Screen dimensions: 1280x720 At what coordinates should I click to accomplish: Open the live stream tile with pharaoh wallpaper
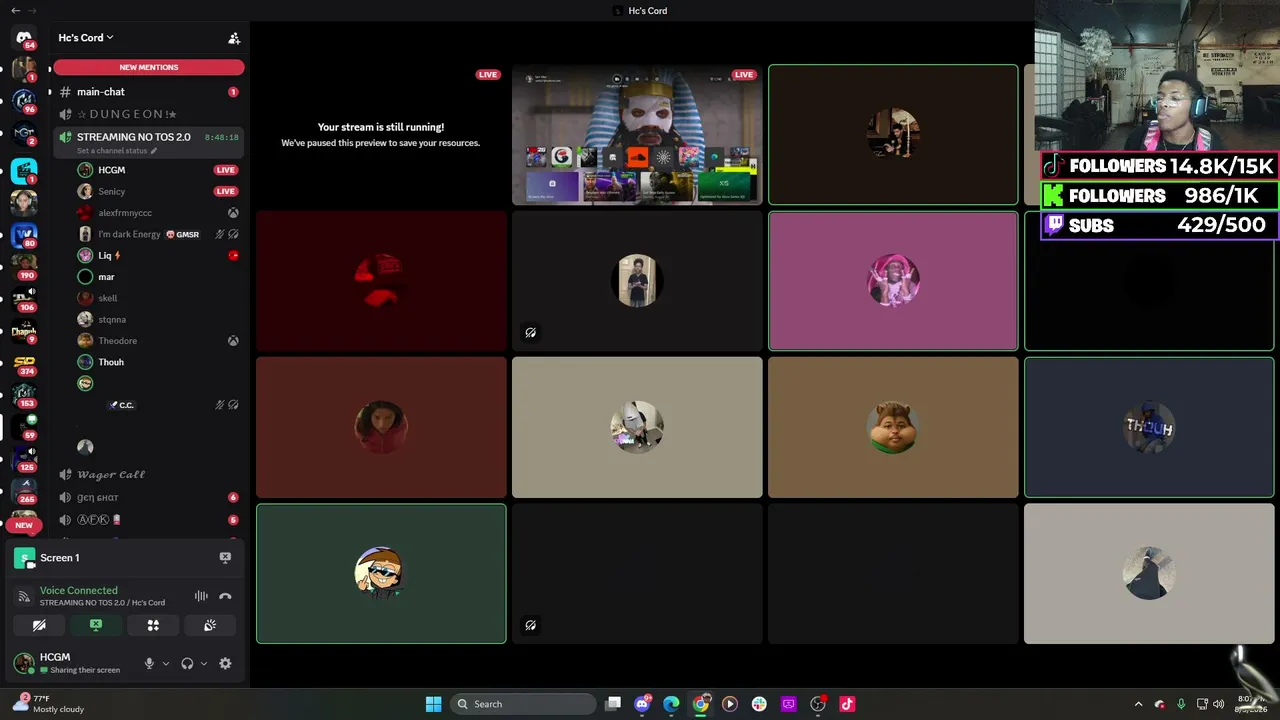pos(637,135)
